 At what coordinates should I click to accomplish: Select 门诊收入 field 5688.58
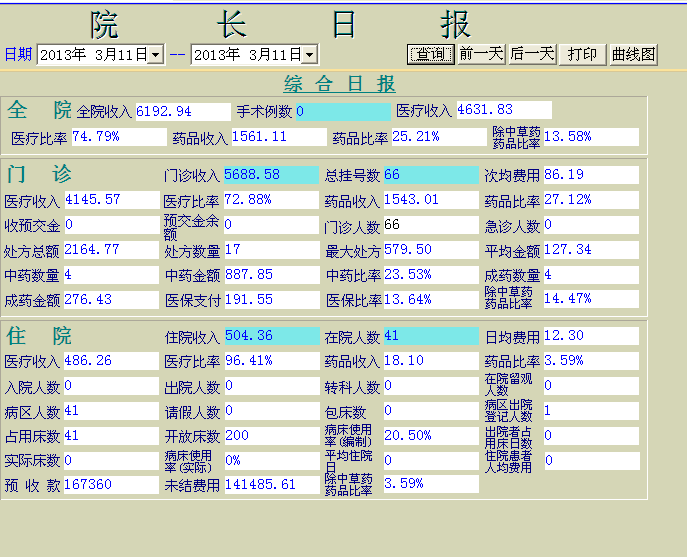click(271, 175)
